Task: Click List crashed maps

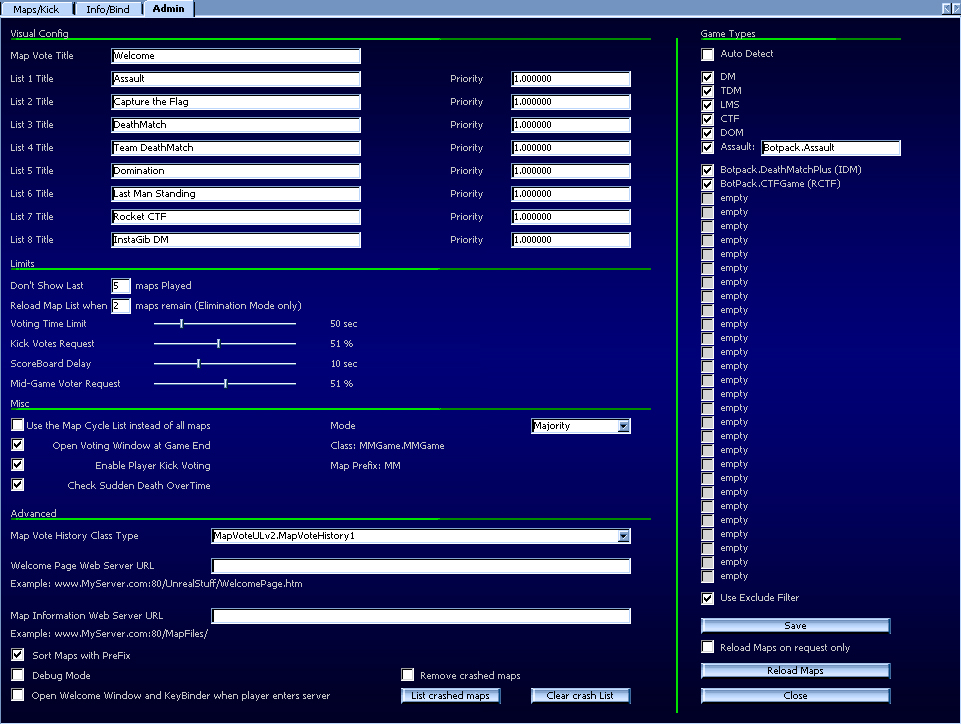Action: pos(450,695)
